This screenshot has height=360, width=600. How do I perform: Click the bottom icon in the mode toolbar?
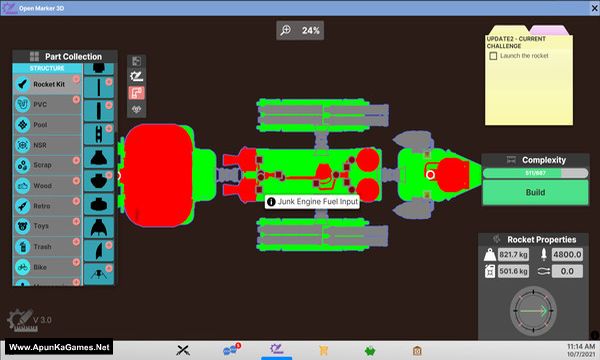136,110
